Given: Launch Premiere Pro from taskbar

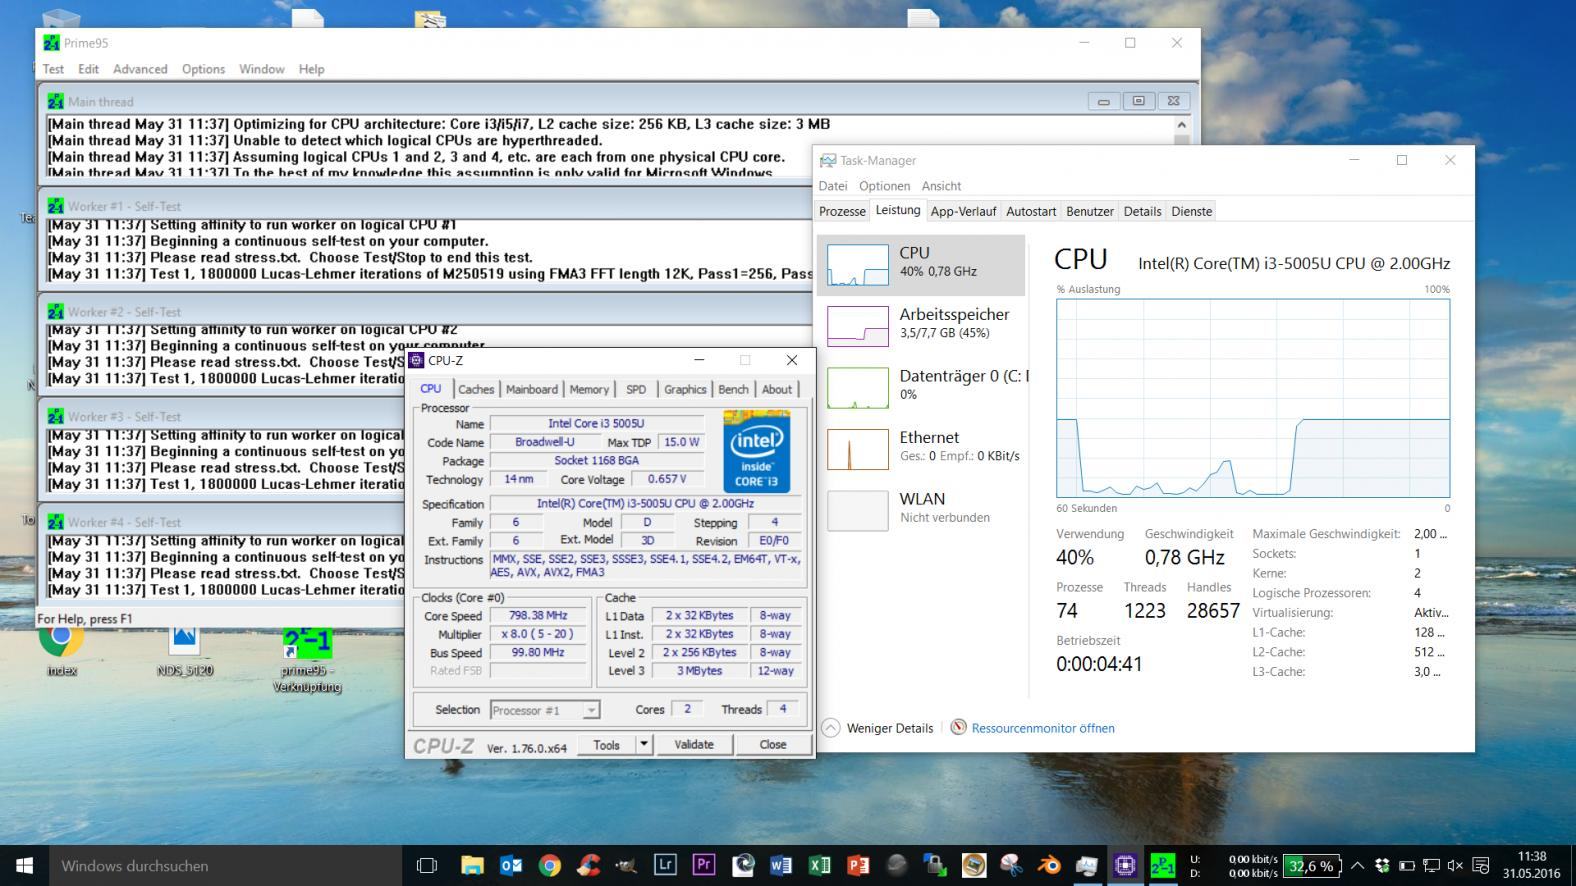Looking at the screenshot, I should click(x=704, y=865).
